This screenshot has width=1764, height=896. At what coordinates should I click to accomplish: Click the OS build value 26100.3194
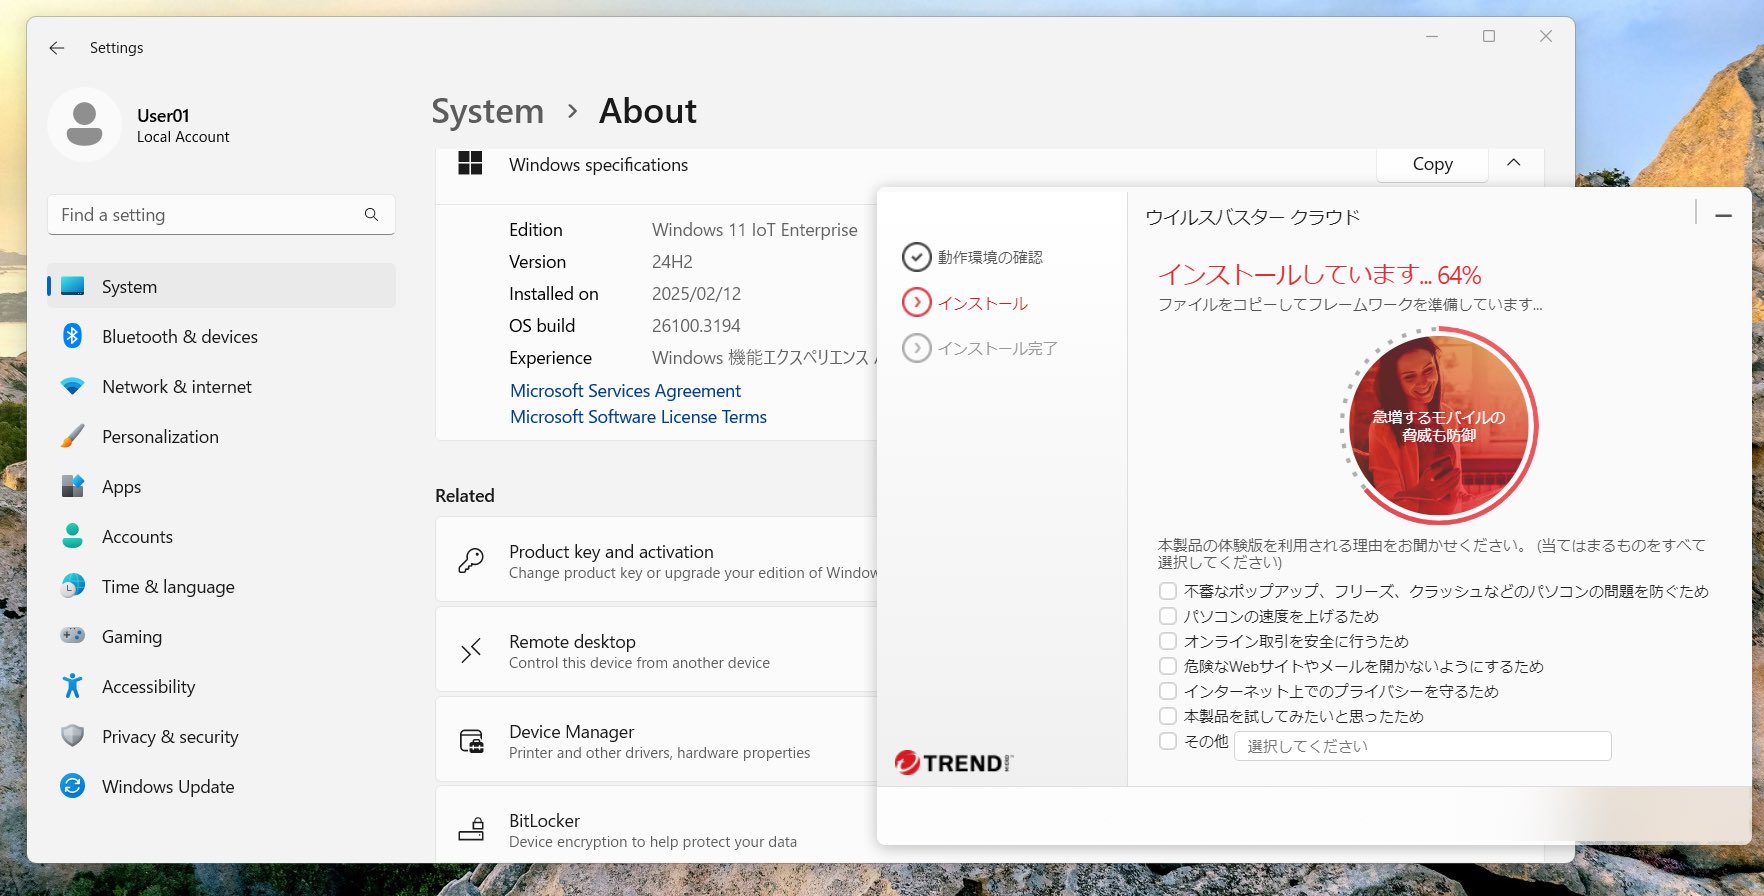(696, 326)
